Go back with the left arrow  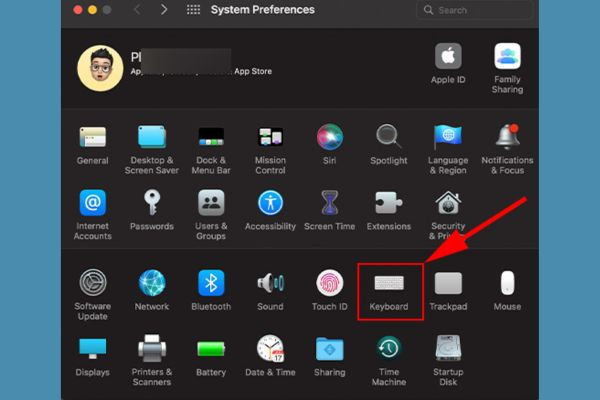pyautogui.click(x=137, y=10)
